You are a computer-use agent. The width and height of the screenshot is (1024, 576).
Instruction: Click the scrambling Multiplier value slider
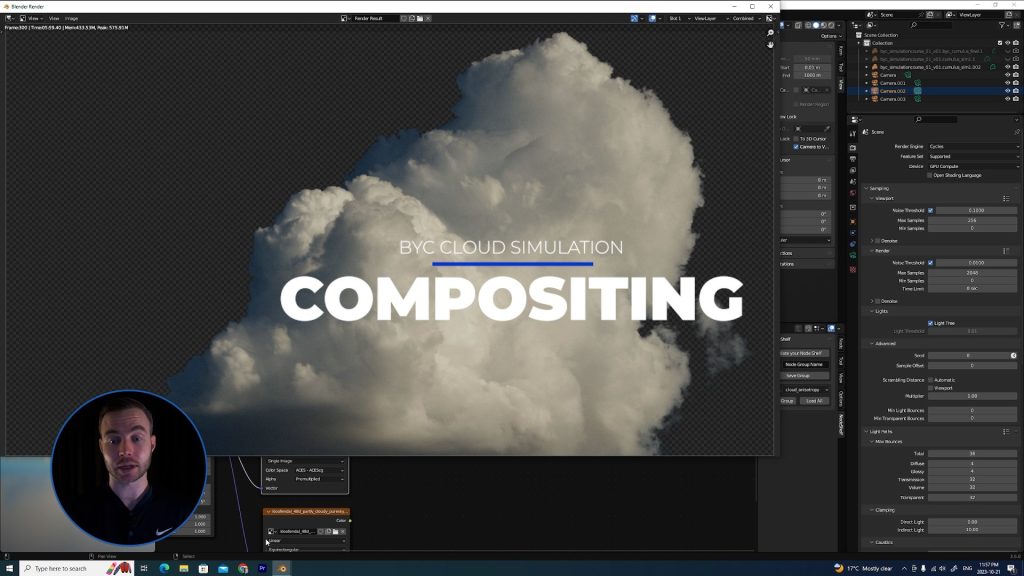click(972, 396)
